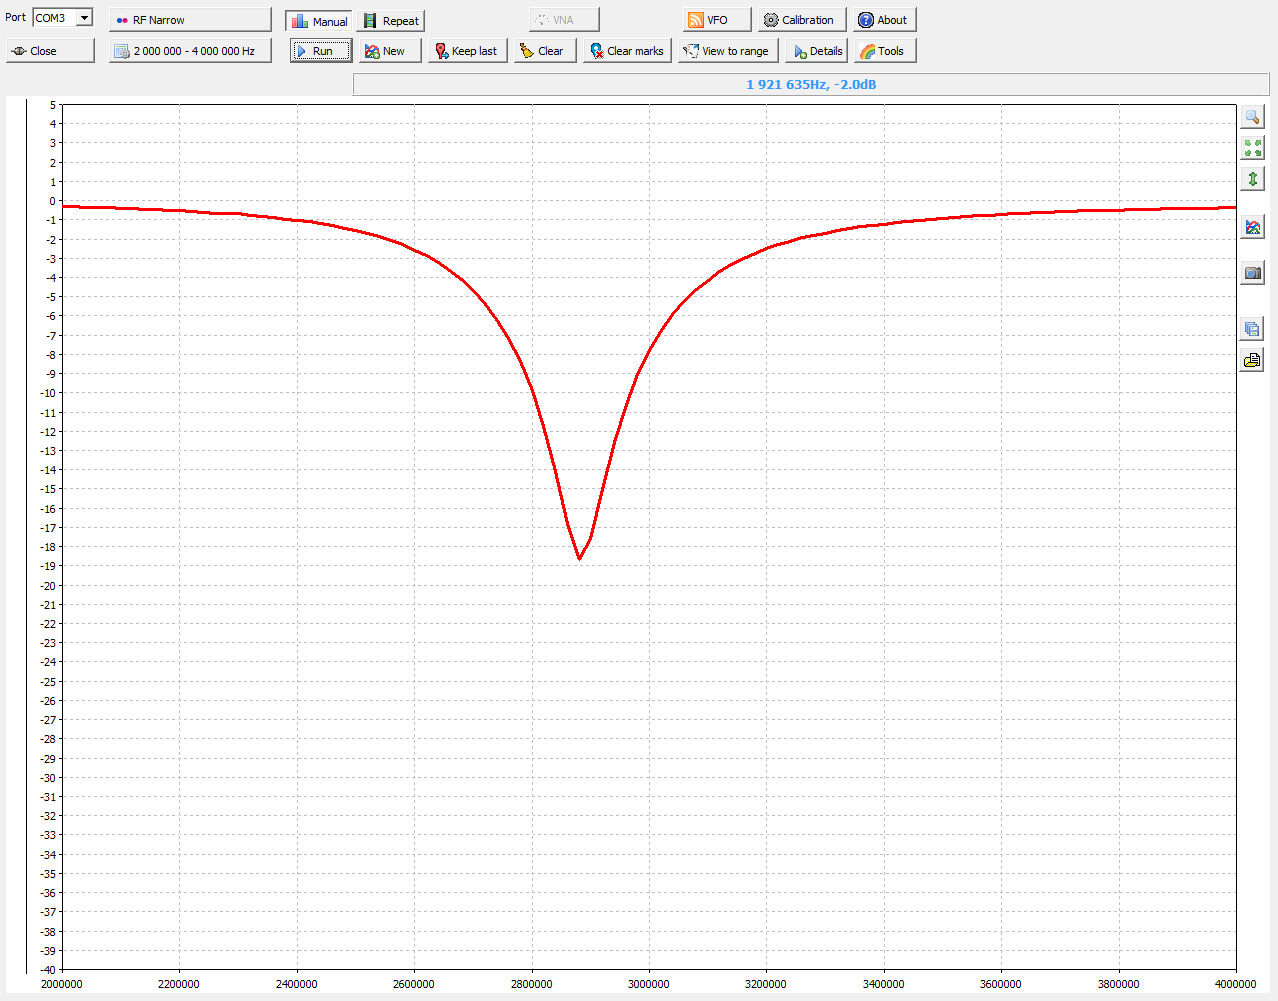Screen dimensions: 1278x1001
Task: Click the View to range button
Action: point(728,51)
